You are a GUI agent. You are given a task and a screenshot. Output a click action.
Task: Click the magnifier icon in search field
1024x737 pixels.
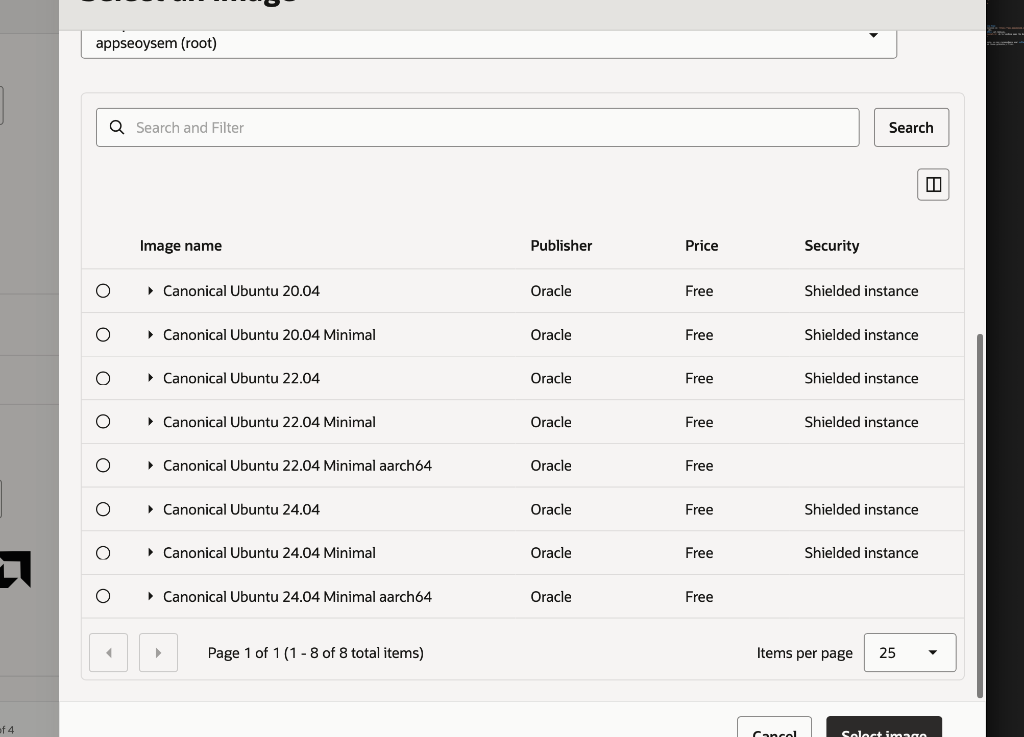pos(117,127)
